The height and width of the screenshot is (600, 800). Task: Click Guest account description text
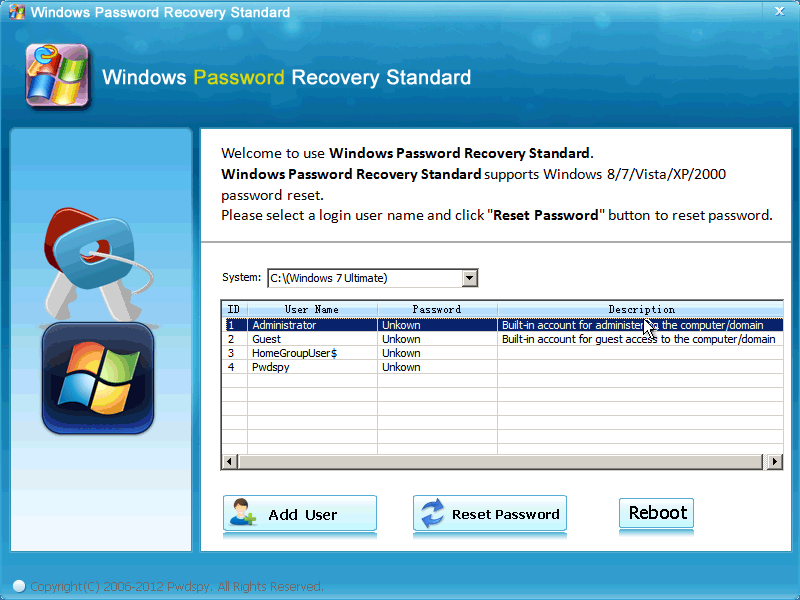coord(638,339)
